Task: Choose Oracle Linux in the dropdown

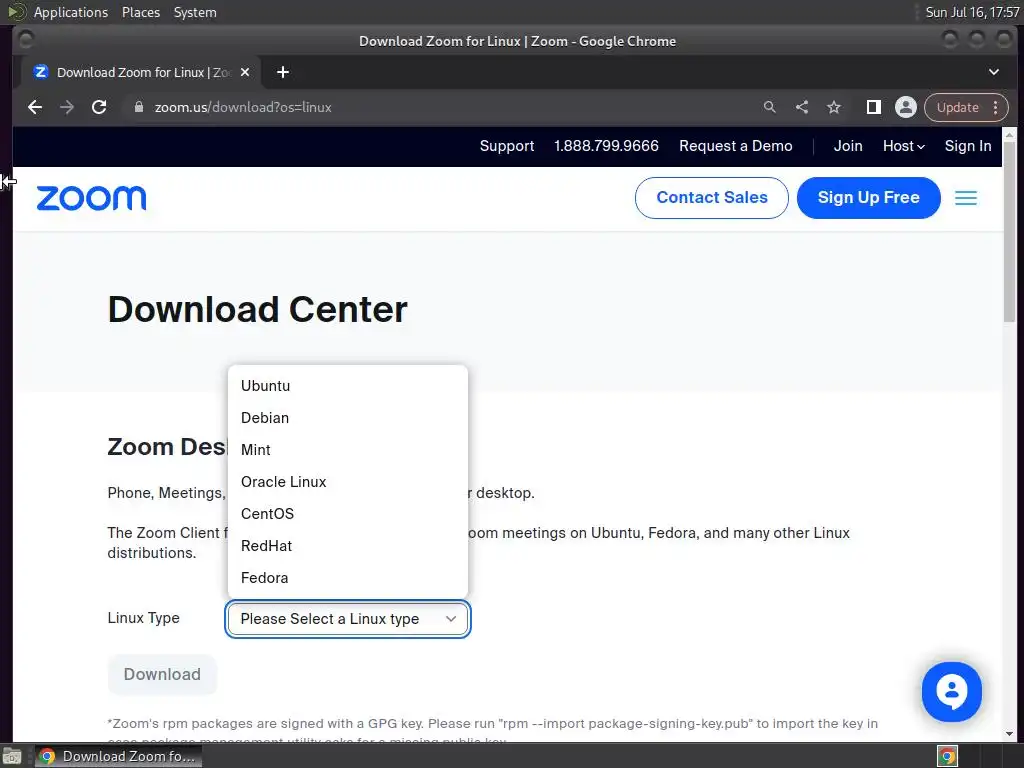Action: click(348, 482)
